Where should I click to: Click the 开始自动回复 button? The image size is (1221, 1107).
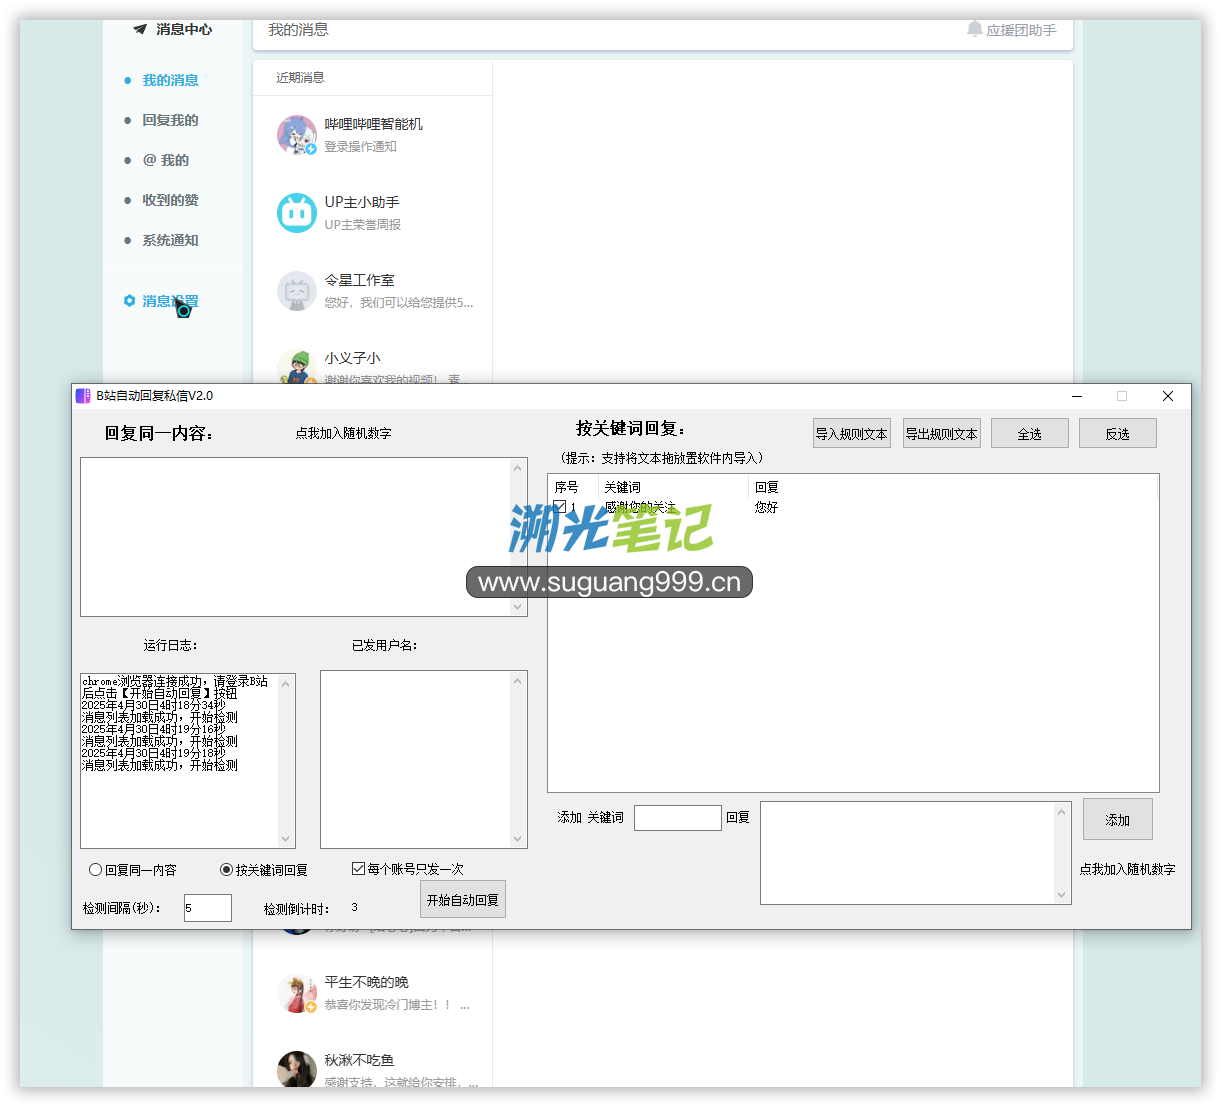click(462, 900)
